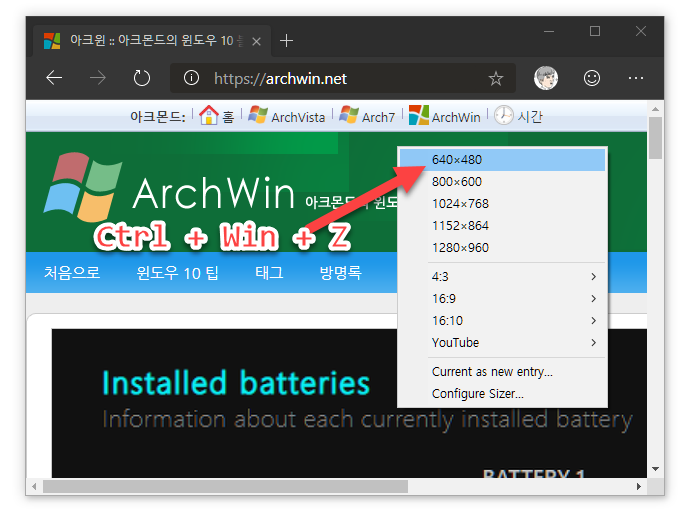Open the 시간 link
The height and width of the screenshot is (516, 684).
530,117
